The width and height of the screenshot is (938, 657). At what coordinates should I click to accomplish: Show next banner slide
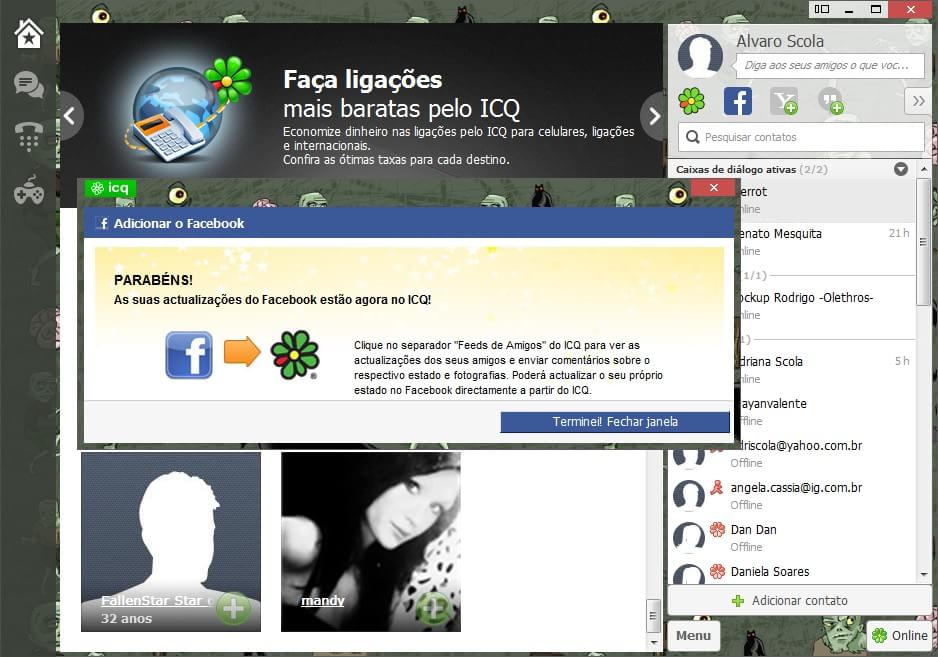(654, 115)
